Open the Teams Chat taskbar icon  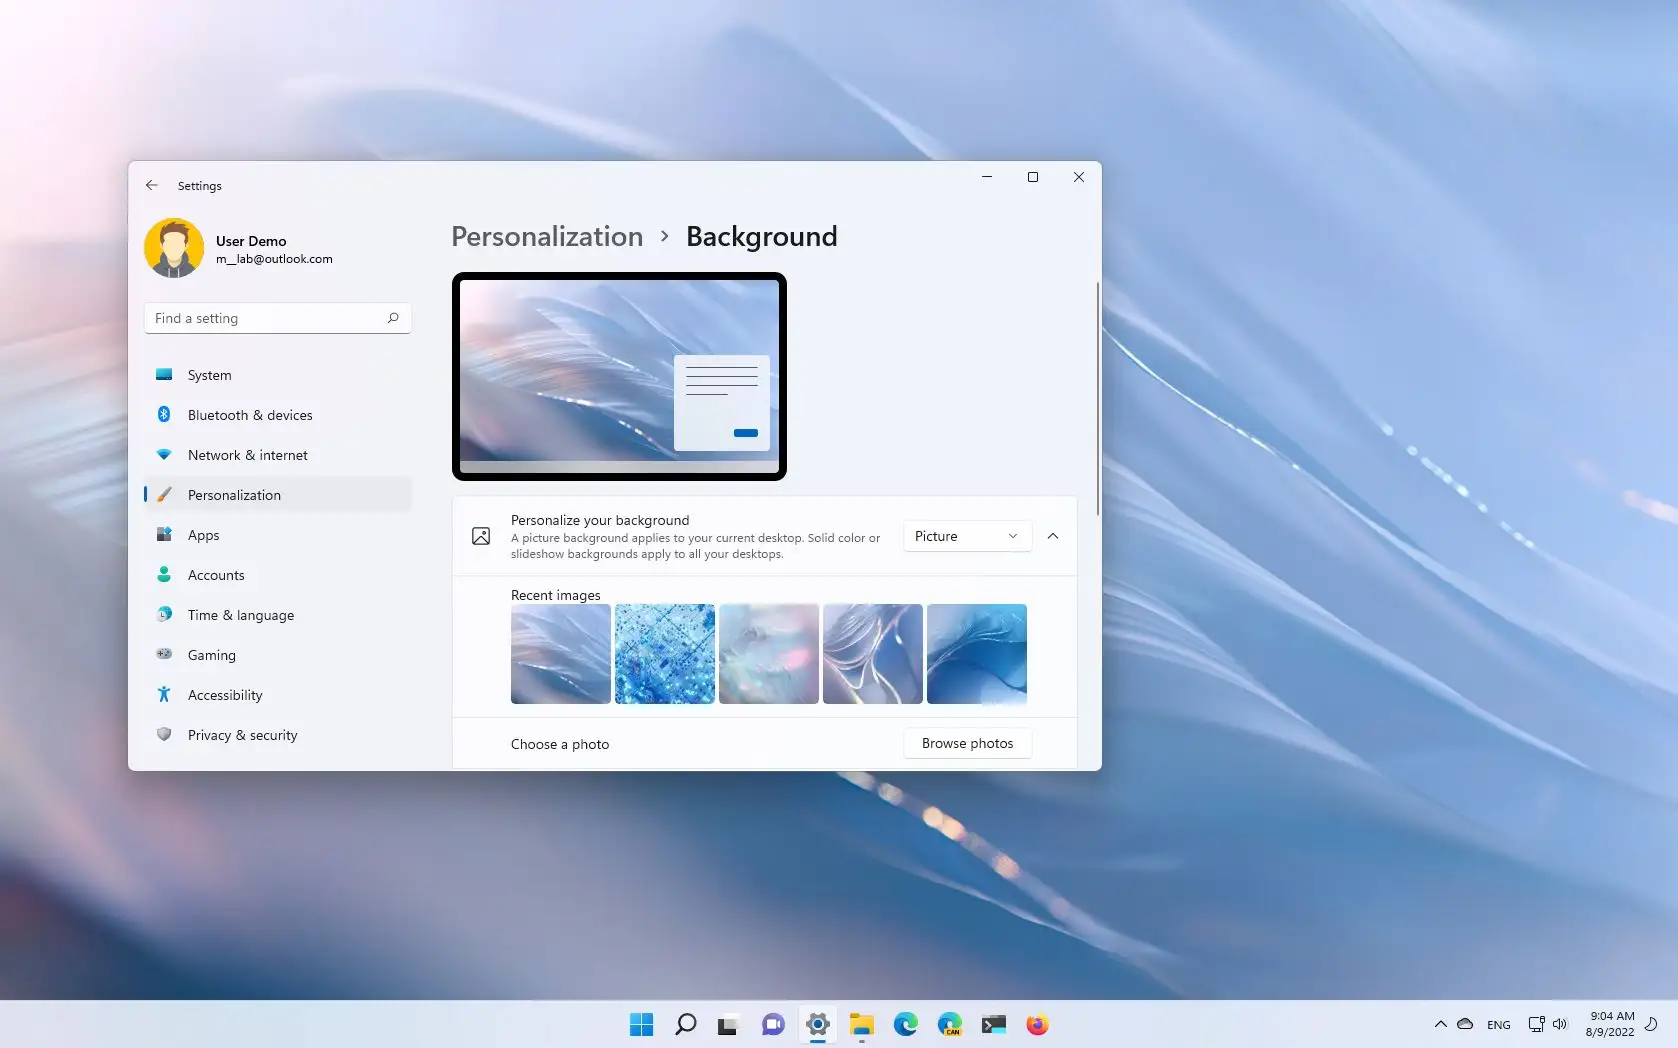773,1024
